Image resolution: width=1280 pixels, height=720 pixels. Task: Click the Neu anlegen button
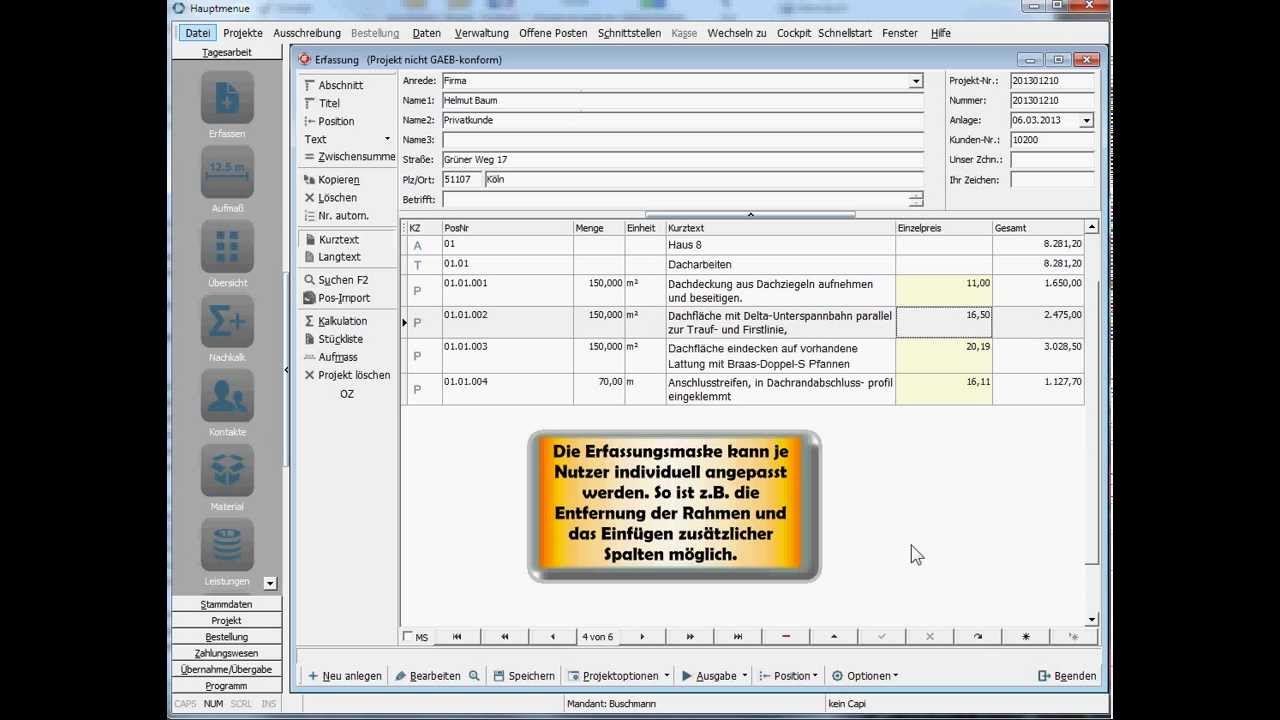[345, 676]
